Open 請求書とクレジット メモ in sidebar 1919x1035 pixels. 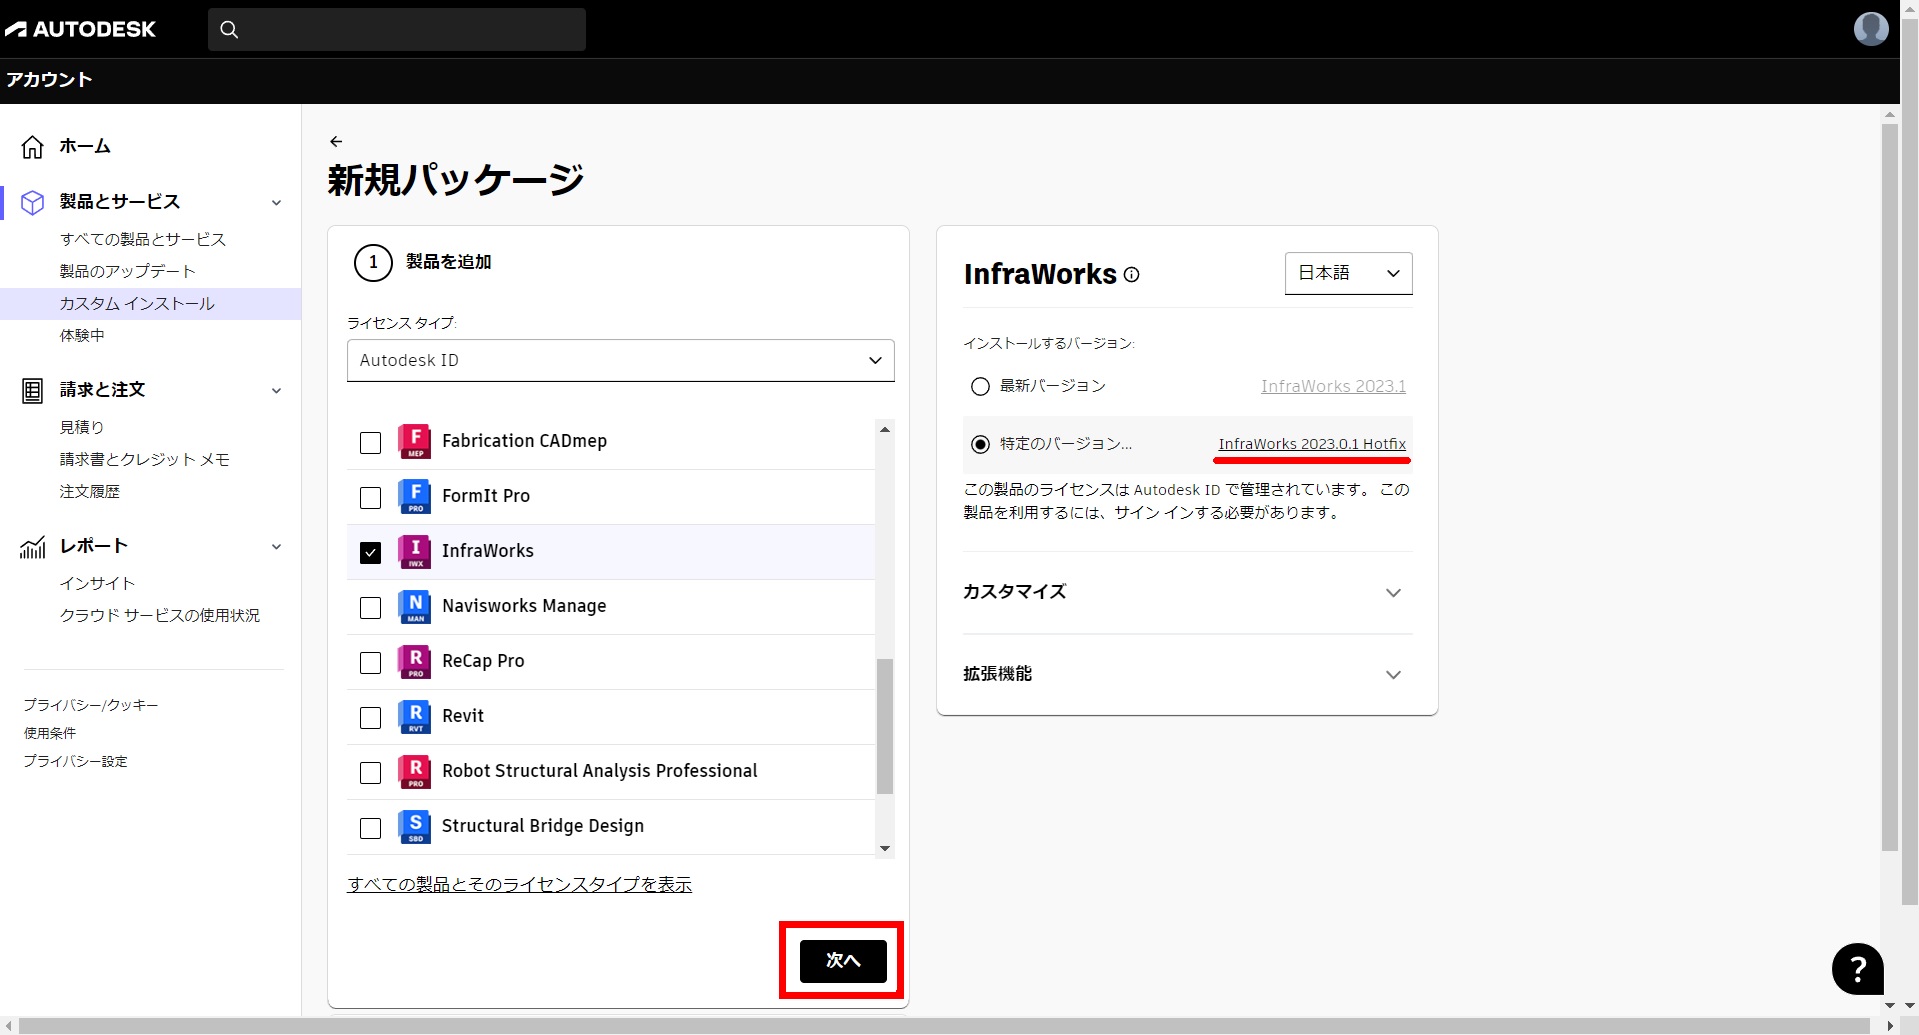point(145,459)
